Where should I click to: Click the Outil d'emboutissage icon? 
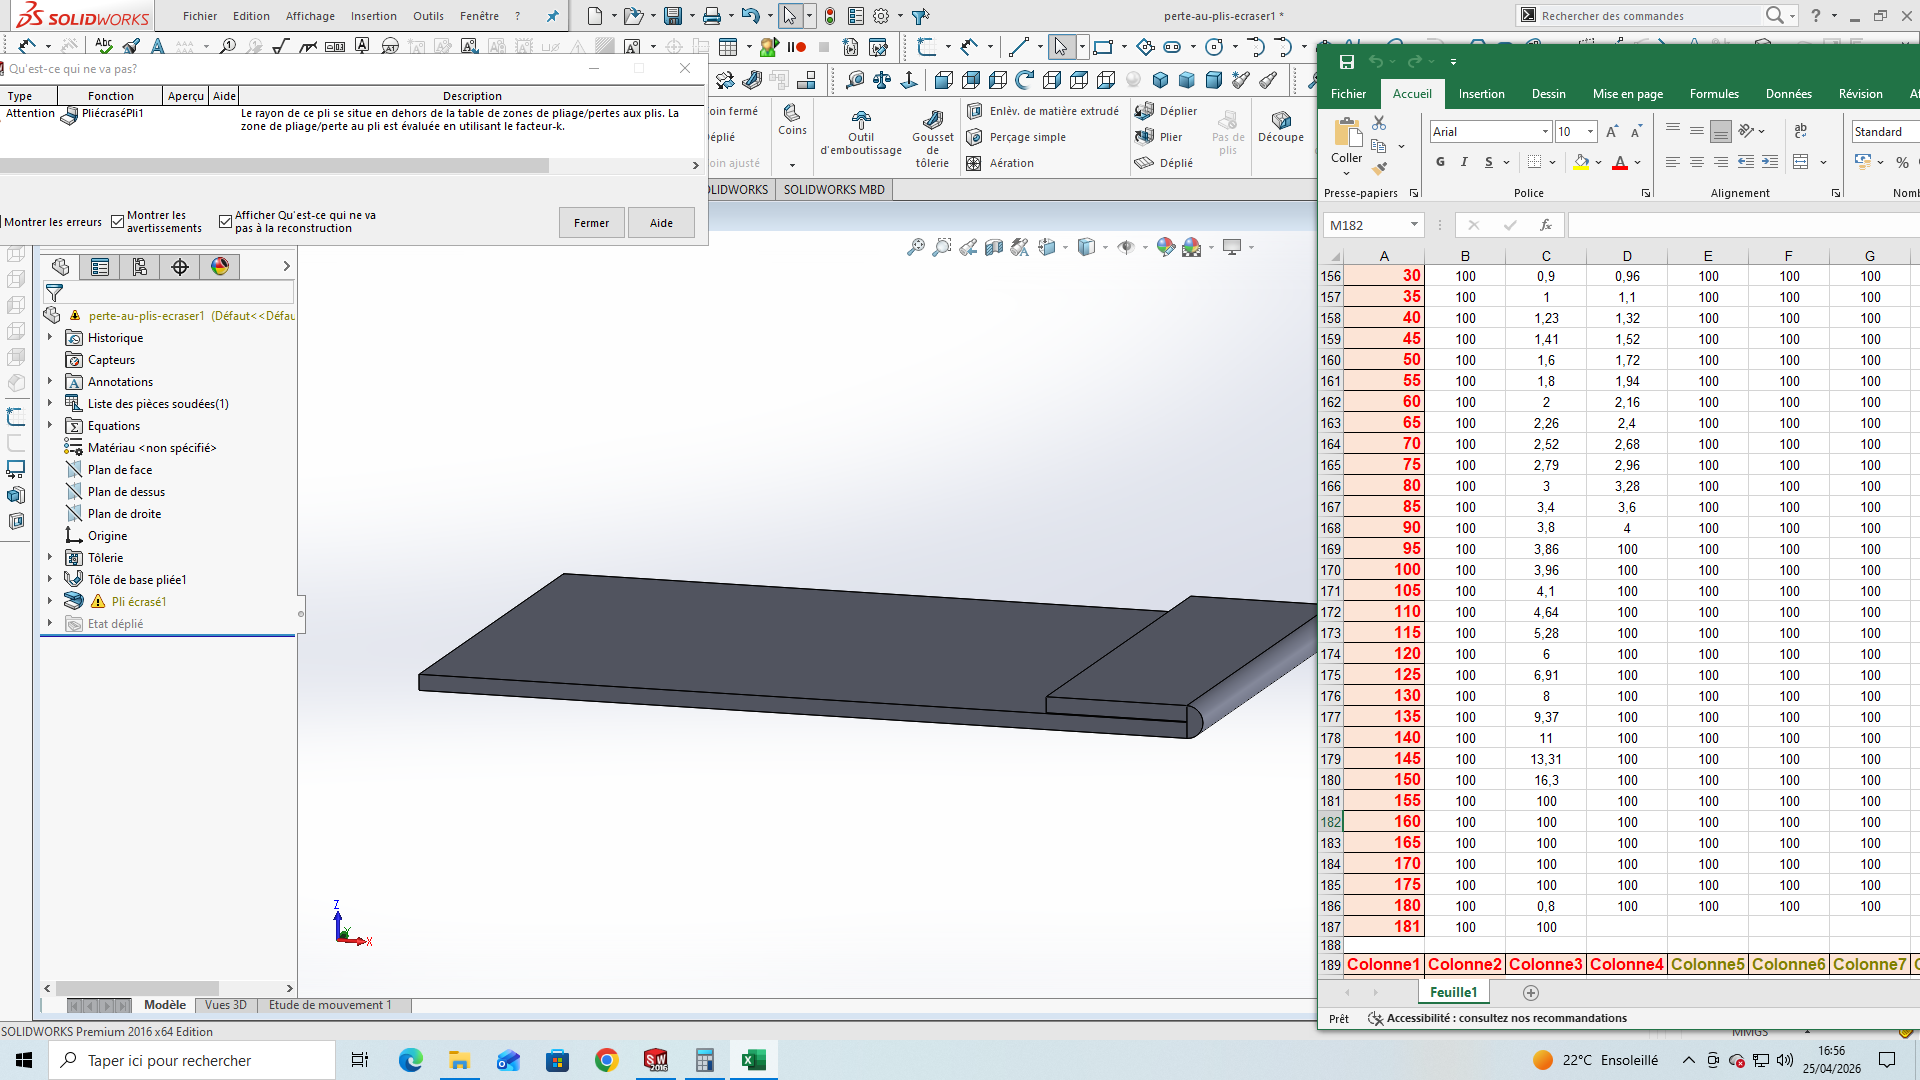861,120
